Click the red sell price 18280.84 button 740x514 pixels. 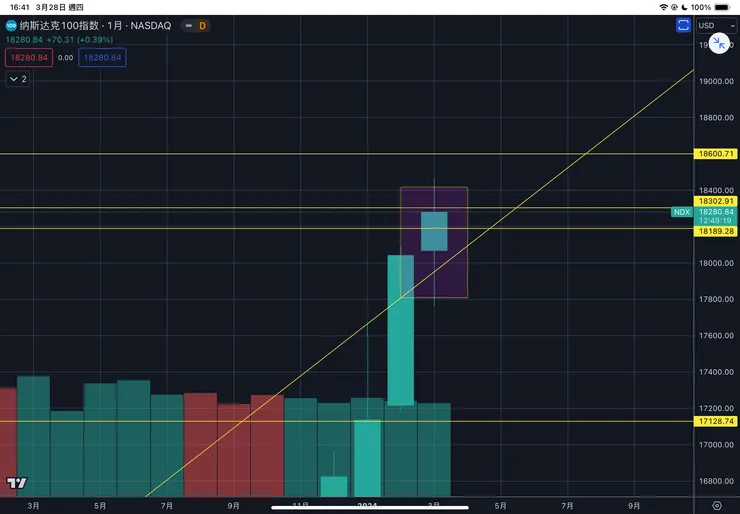click(x=29, y=58)
